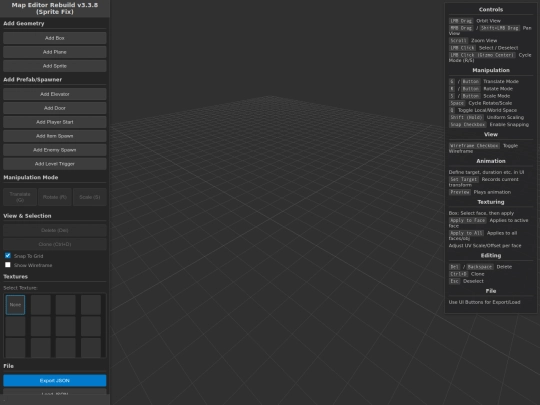This screenshot has width=540, height=405.
Task: Click the 'Scale Mode' help text
Action: tap(497, 96)
